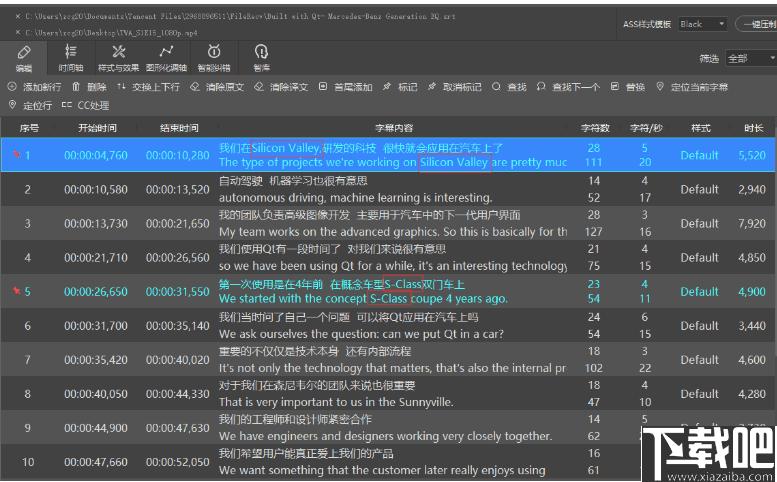The image size is (777, 482).
Task: Click the 替换 replace button
Action: click(628, 87)
